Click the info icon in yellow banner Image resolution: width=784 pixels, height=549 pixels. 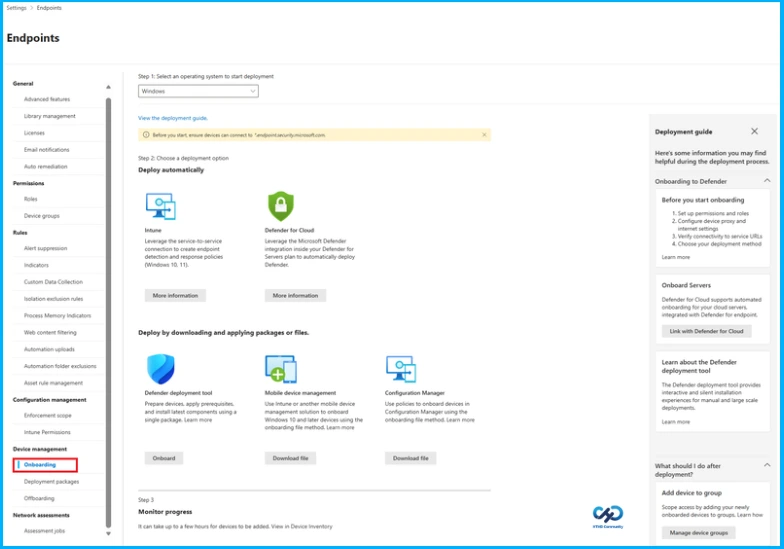click(x=146, y=134)
